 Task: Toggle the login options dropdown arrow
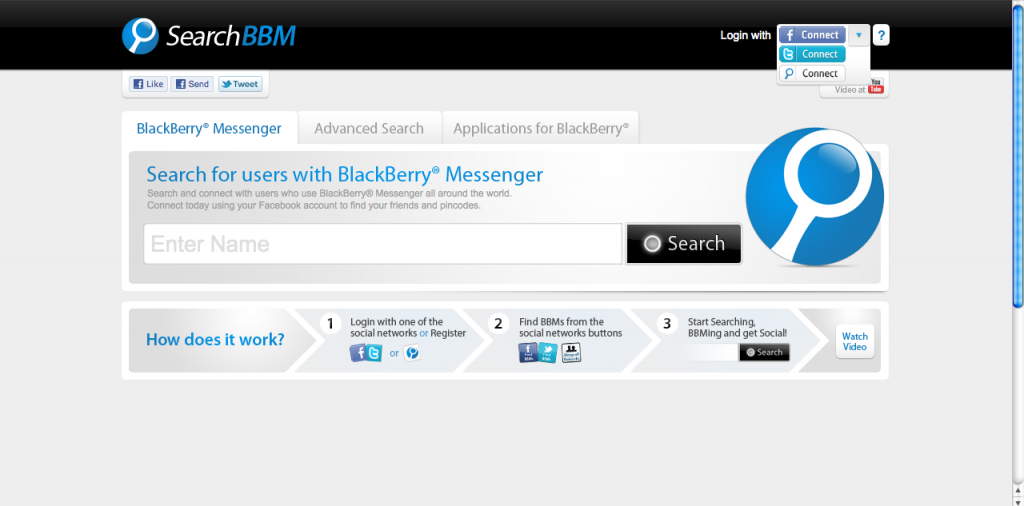click(x=859, y=35)
